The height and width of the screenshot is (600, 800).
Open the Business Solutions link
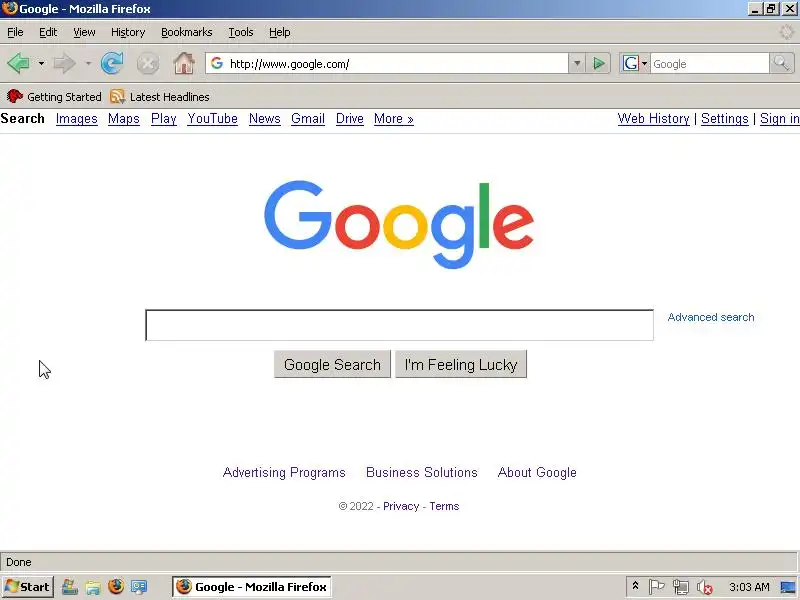[x=422, y=472]
